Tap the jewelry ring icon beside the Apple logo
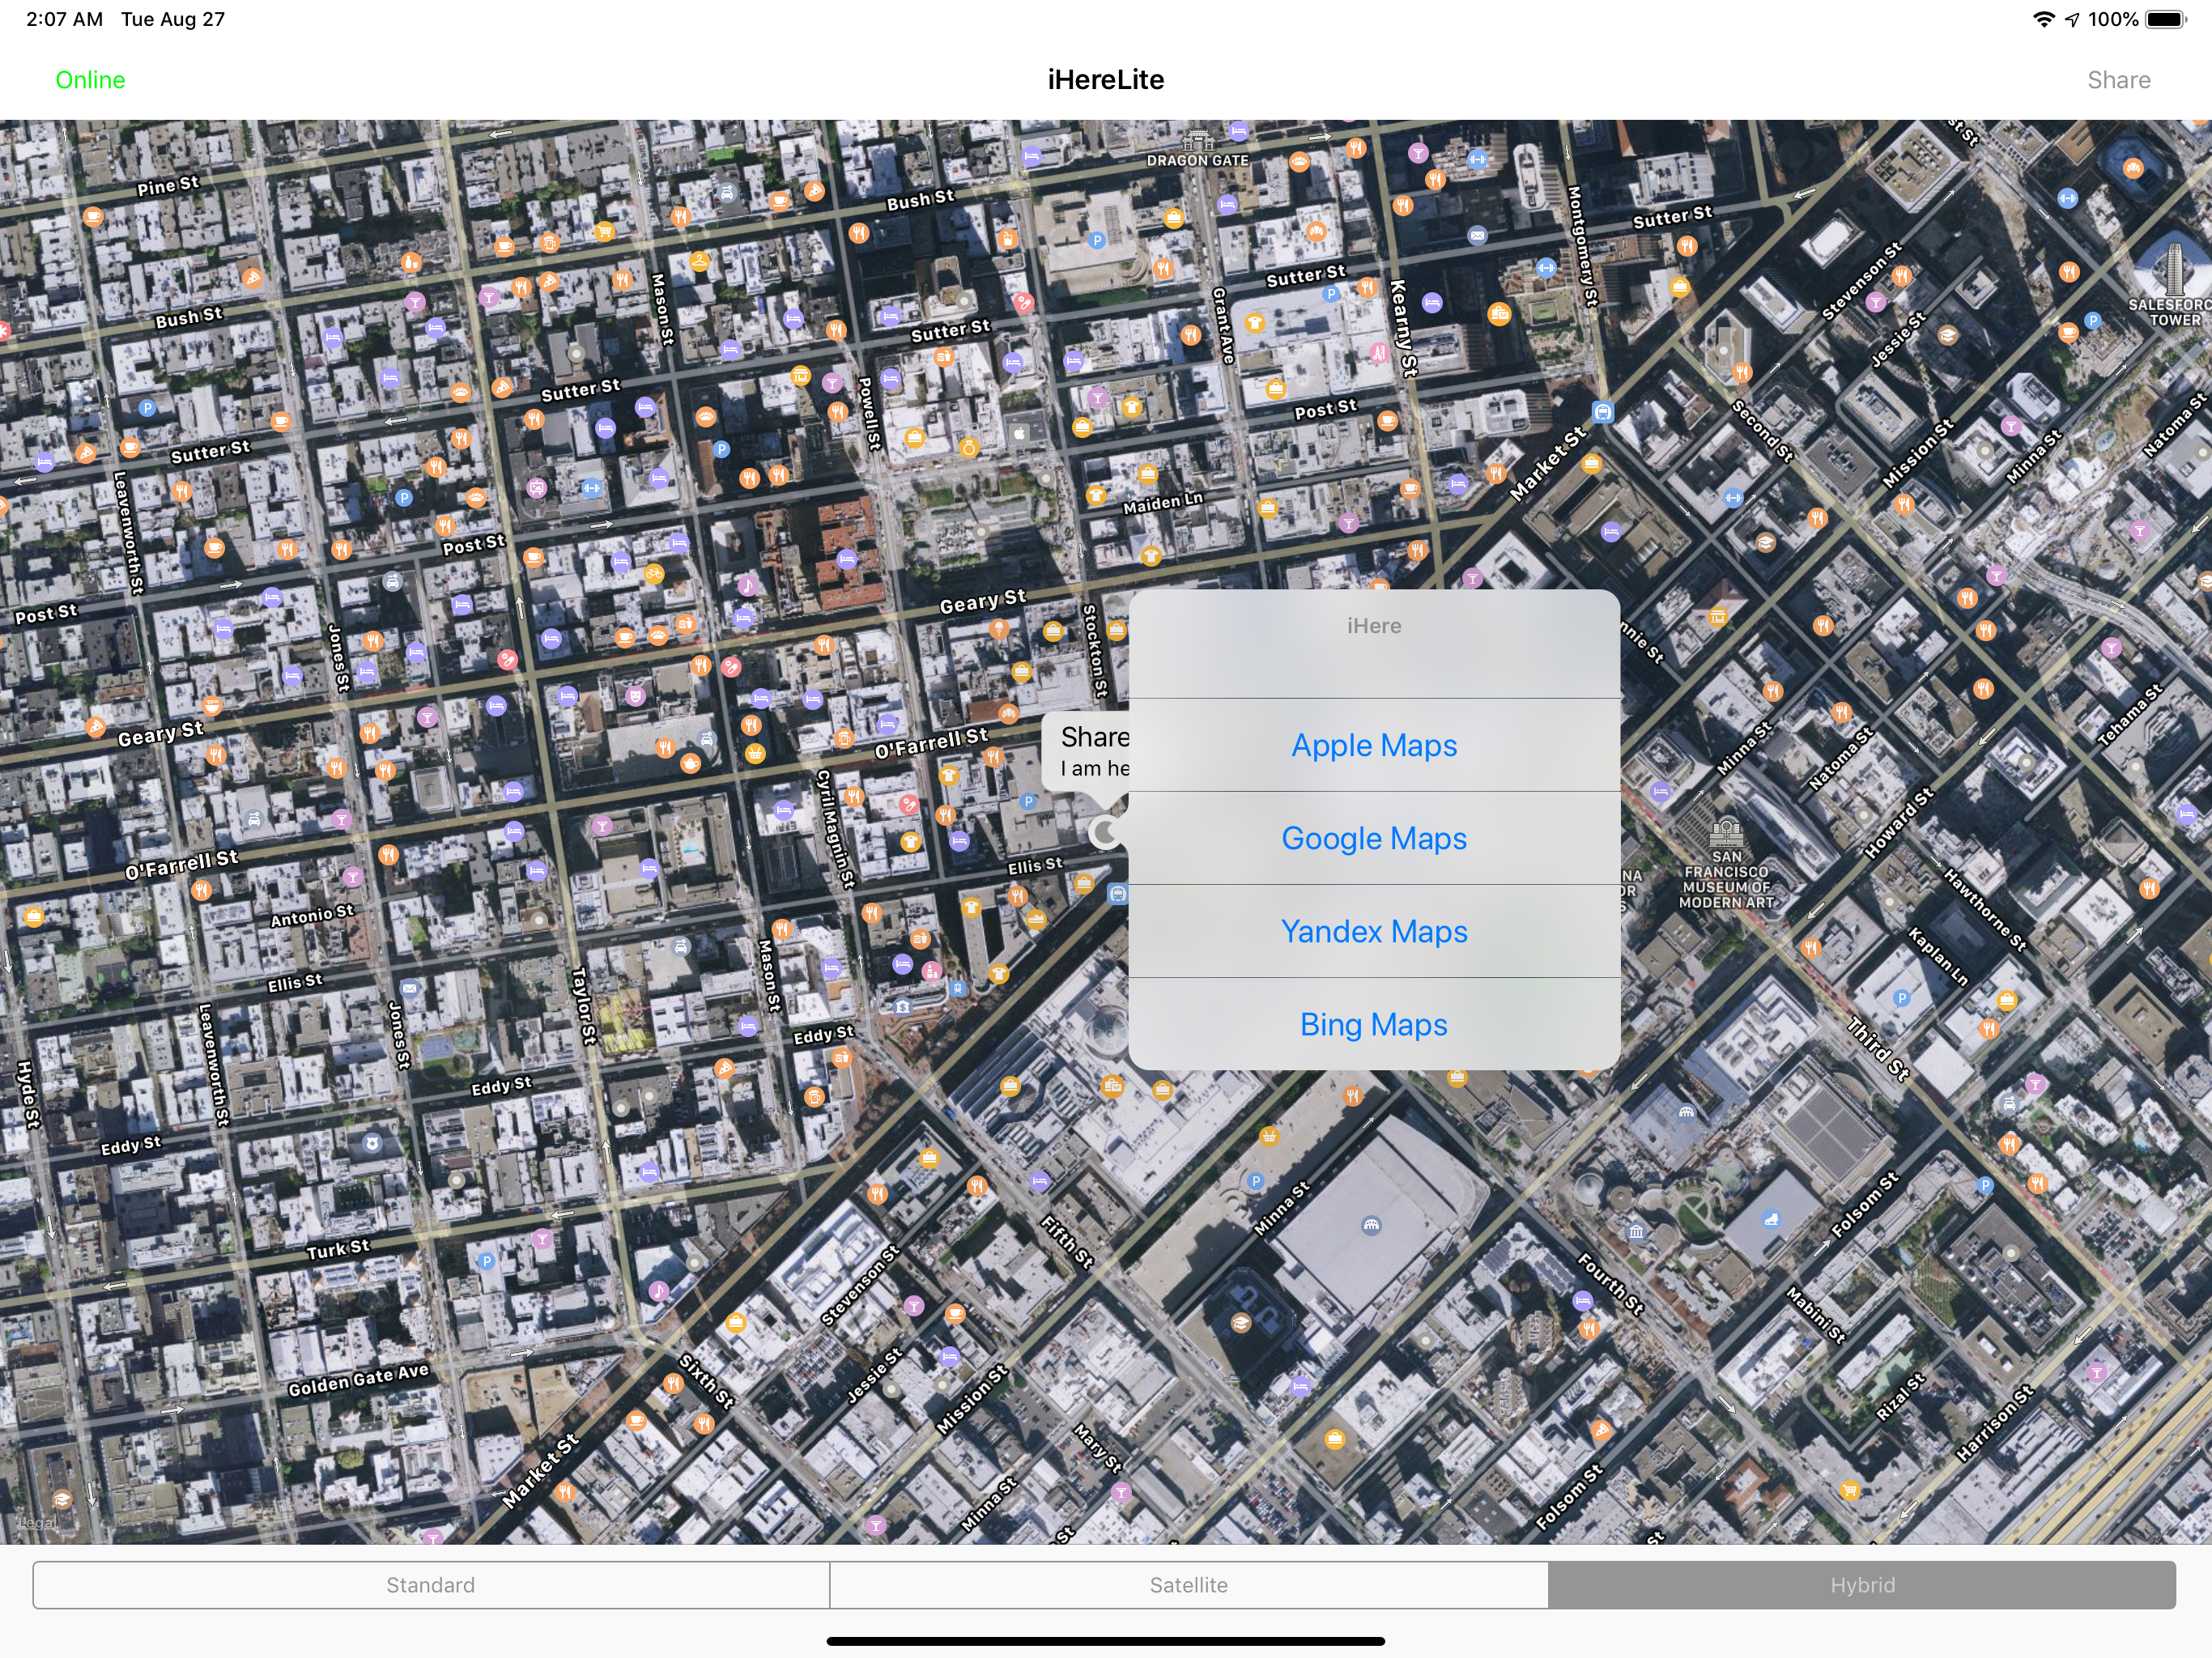The height and width of the screenshot is (1658, 2212). 968,448
